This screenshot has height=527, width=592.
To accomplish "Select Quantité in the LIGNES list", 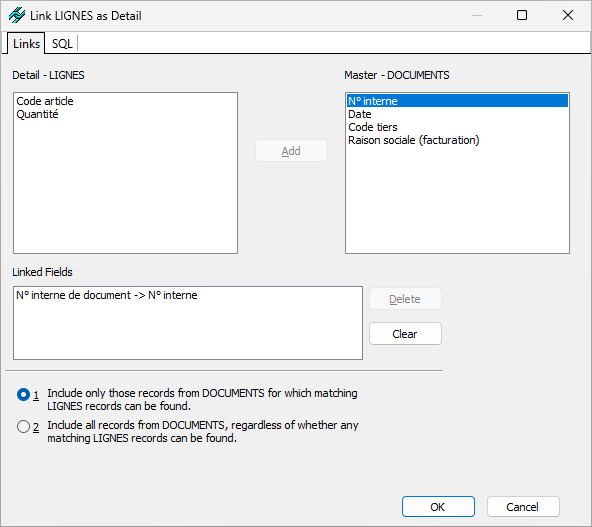I will [37, 114].
